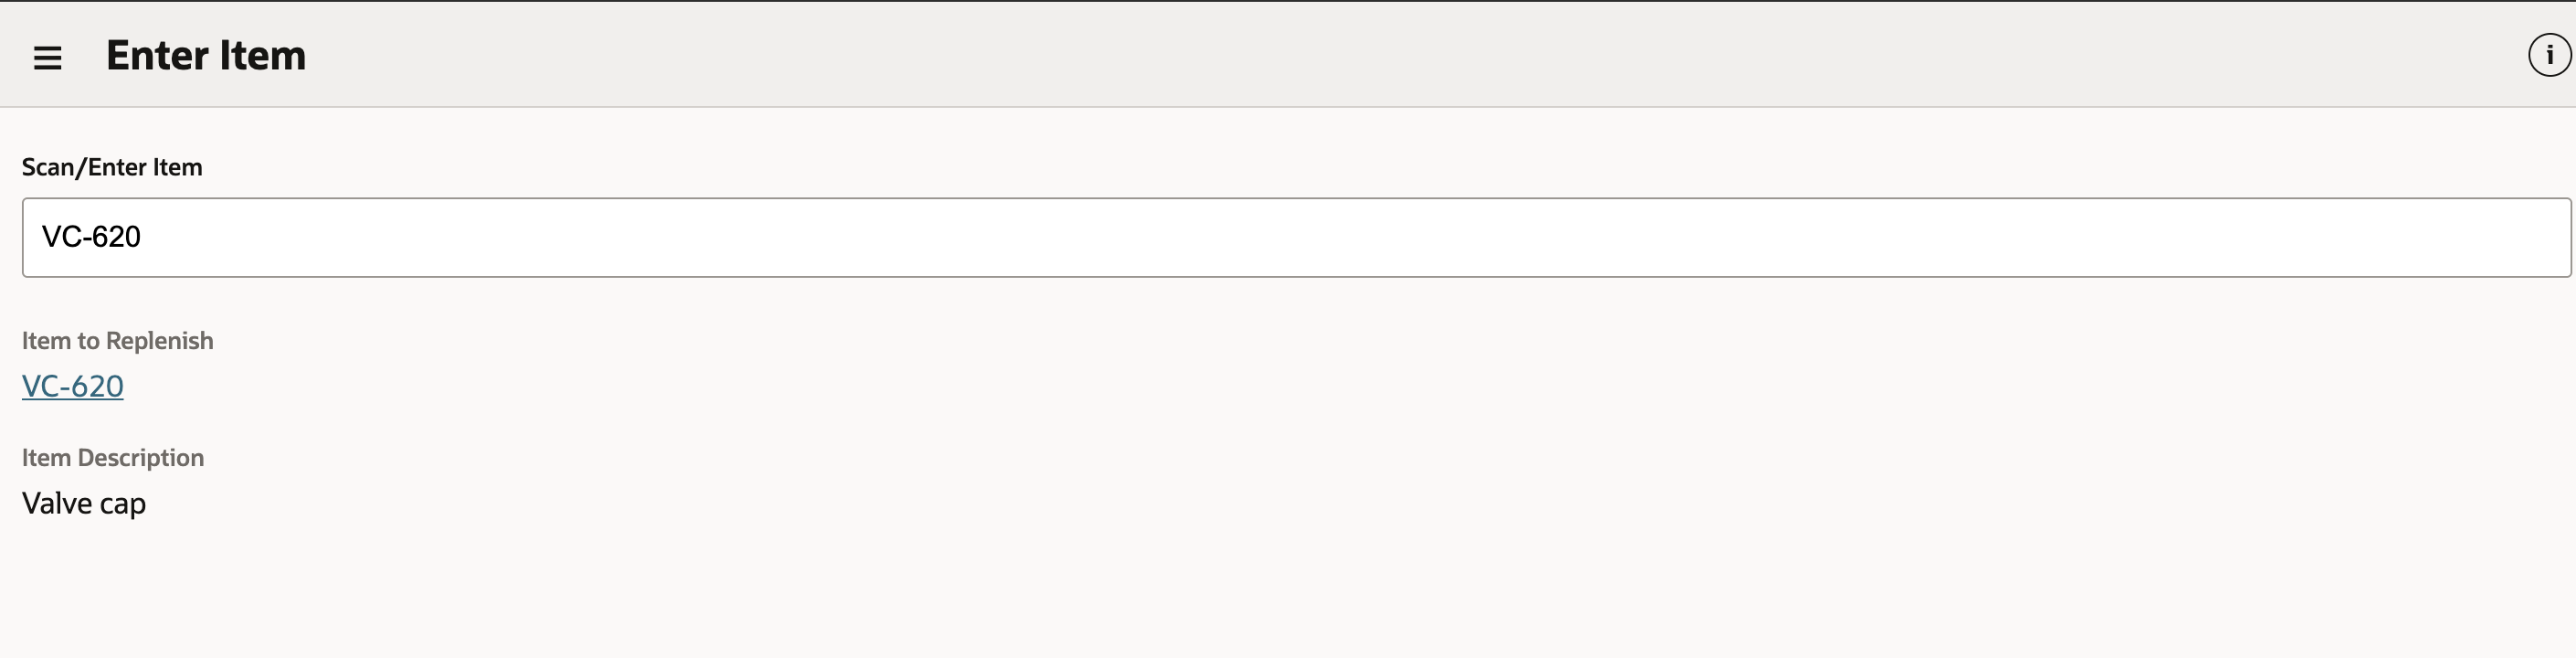Toggle the side navigation drawer icon
Viewport: 2576px width, 658px height.
[47, 58]
